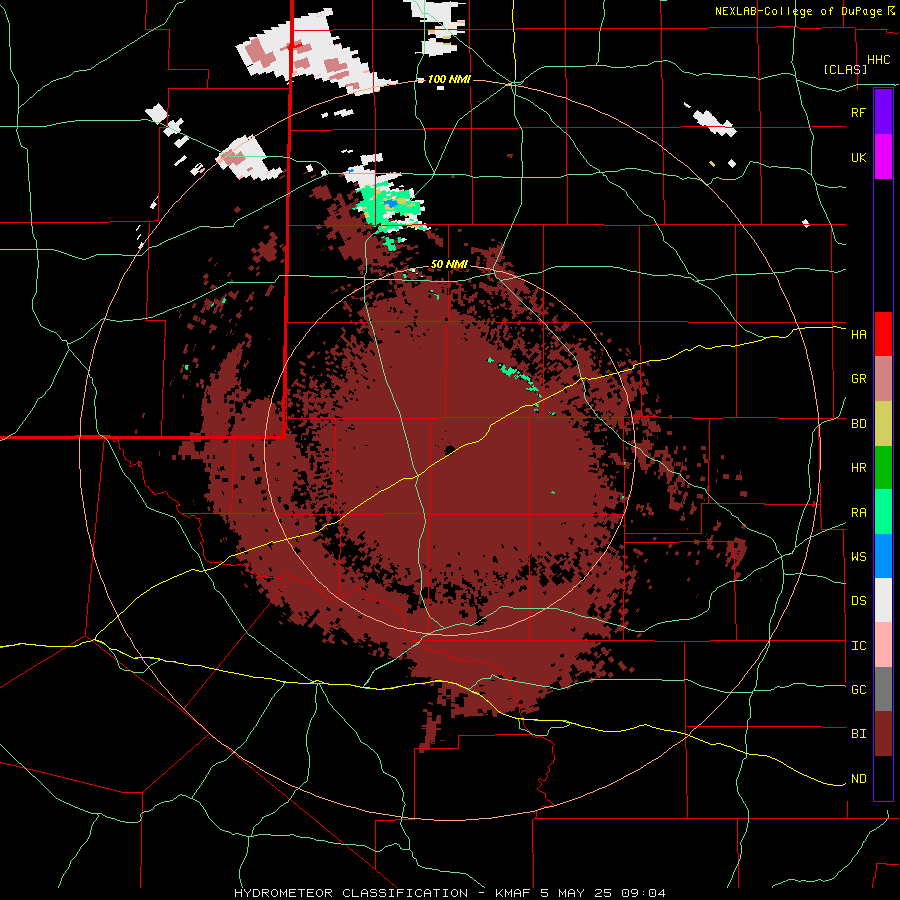Screen dimensions: 900x900
Task: Click the UK magenta legend color swatch
Action: coord(883,157)
